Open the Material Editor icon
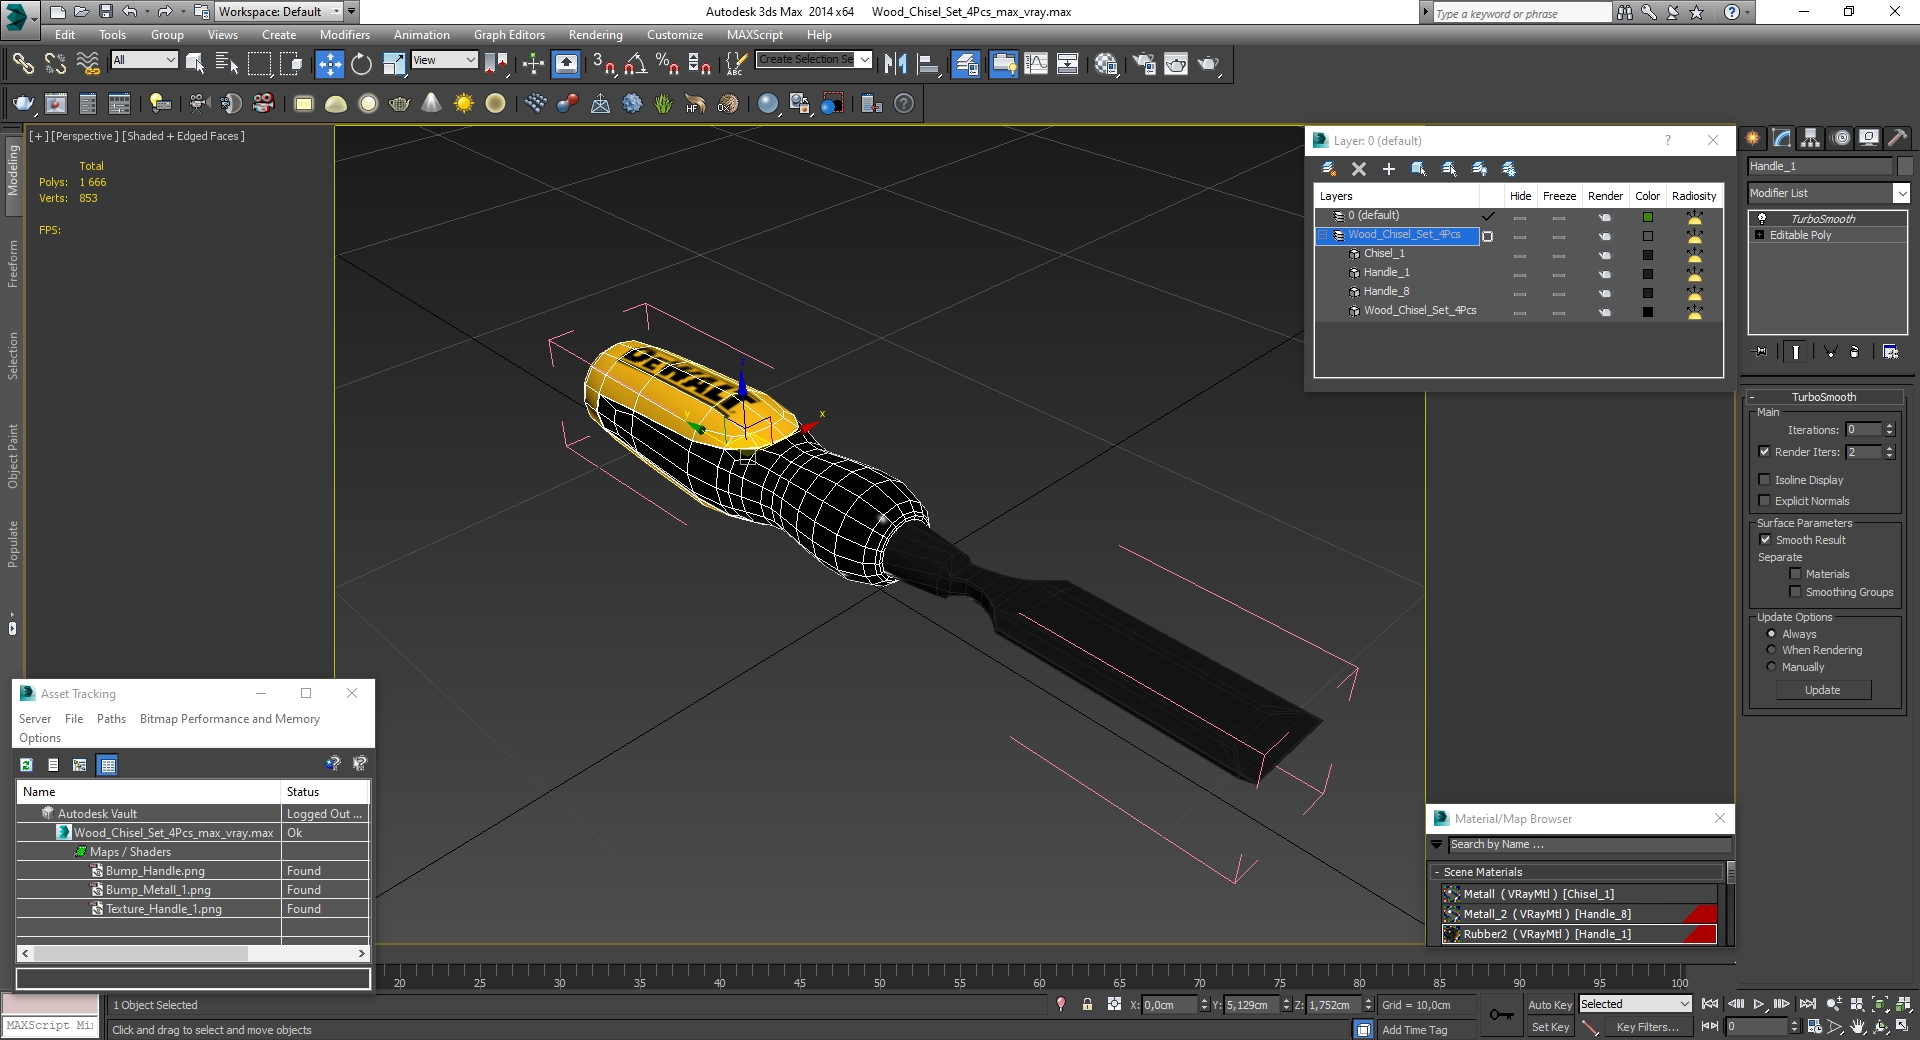The height and width of the screenshot is (1040, 1920). (x=1106, y=64)
